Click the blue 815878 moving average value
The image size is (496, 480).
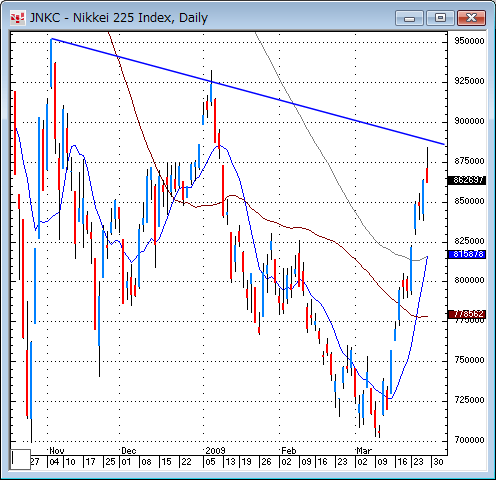[468, 254]
